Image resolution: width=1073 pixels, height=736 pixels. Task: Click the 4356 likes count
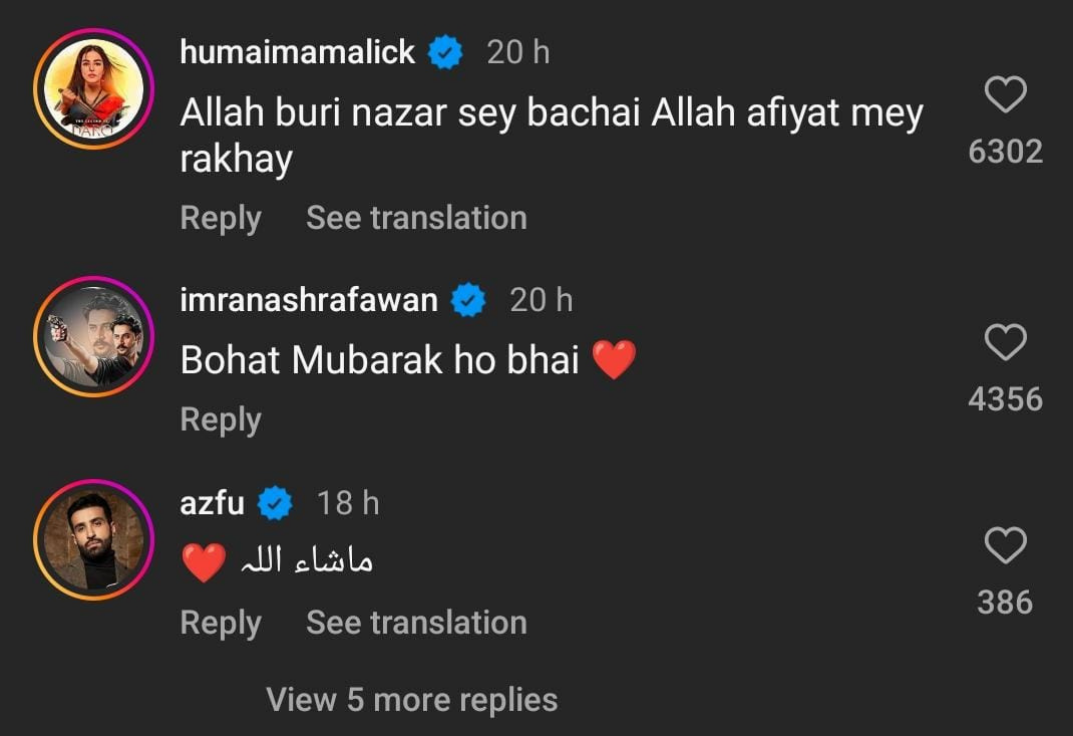1005,400
